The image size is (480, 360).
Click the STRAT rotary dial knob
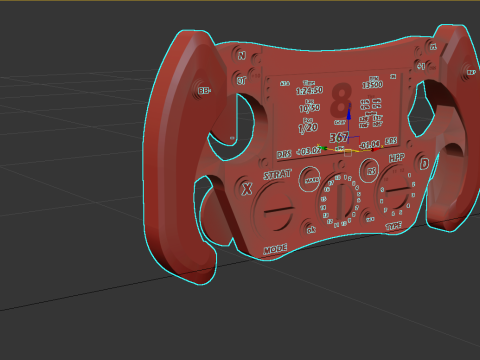[x=274, y=210]
